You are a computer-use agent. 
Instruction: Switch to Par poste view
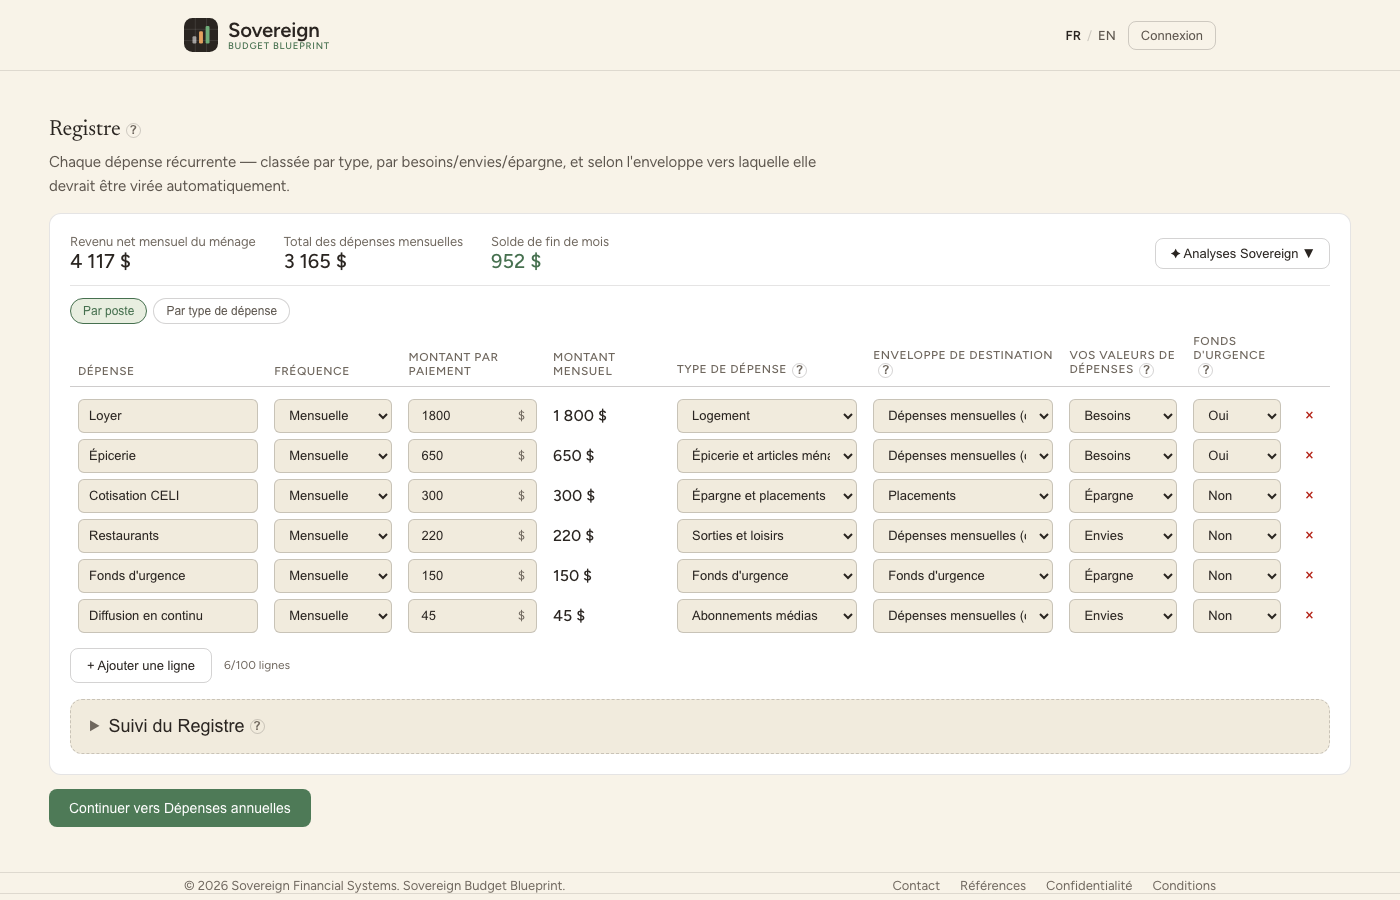point(108,311)
